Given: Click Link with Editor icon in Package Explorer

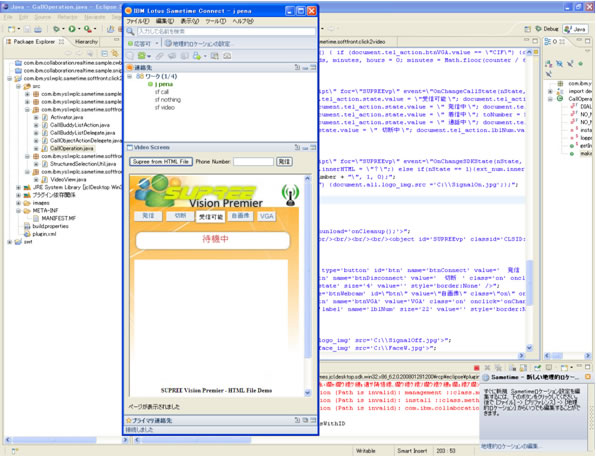Looking at the screenshot, I should pyautogui.click(x=114, y=53).
